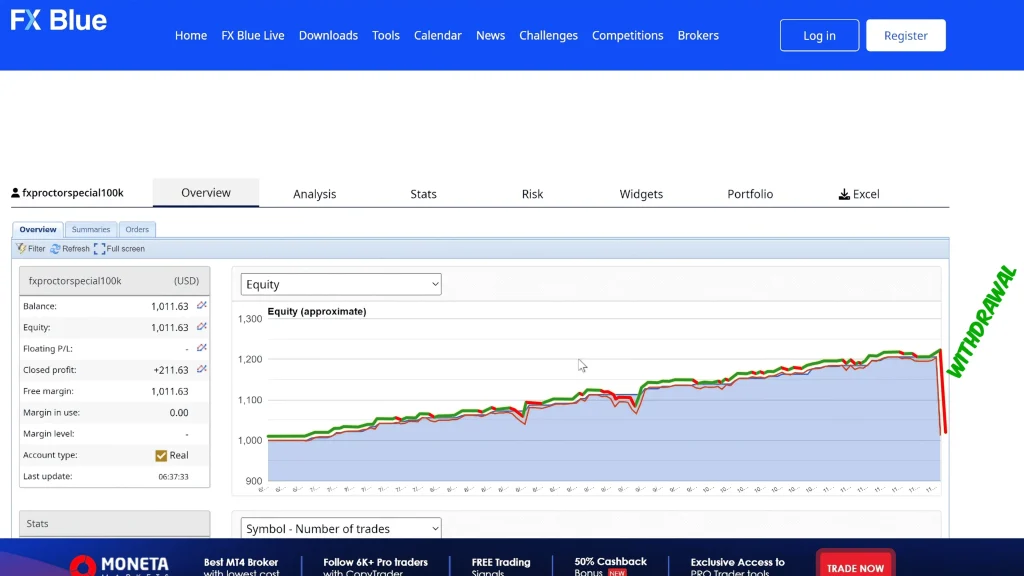Open the Equity chart type dropdown
Viewport: 1024px width, 576px height.
click(341, 284)
